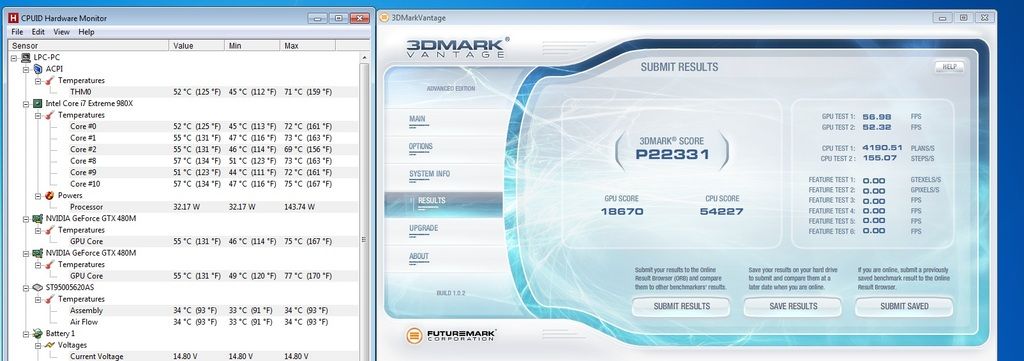The image size is (1024, 361).
Task: Click the Save Results button
Action: click(793, 306)
